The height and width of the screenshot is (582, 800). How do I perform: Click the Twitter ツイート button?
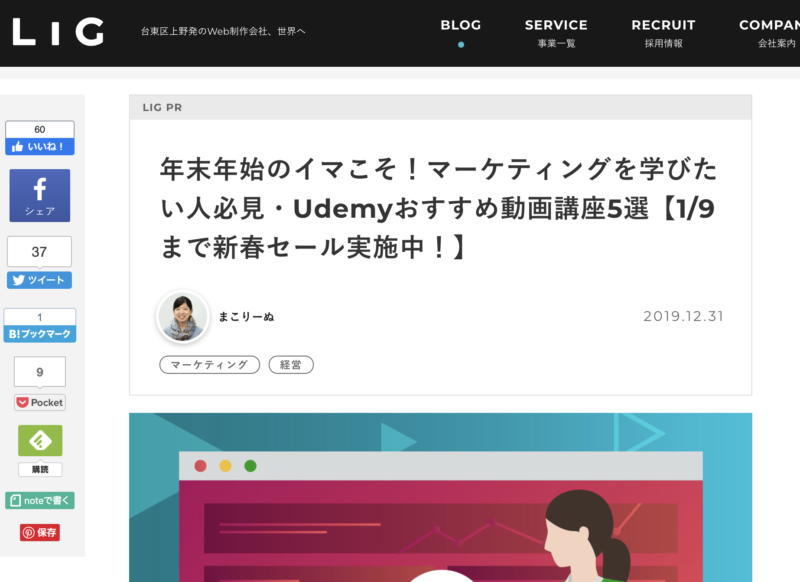click(39, 280)
